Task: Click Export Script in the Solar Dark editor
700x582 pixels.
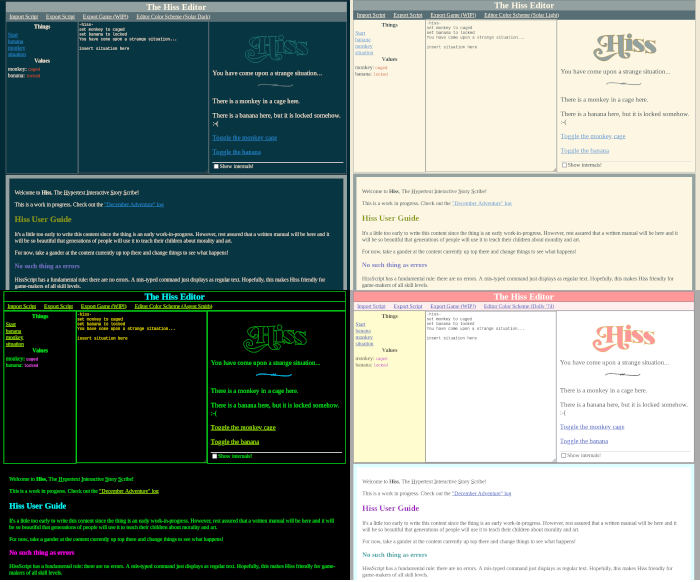Action: point(60,17)
